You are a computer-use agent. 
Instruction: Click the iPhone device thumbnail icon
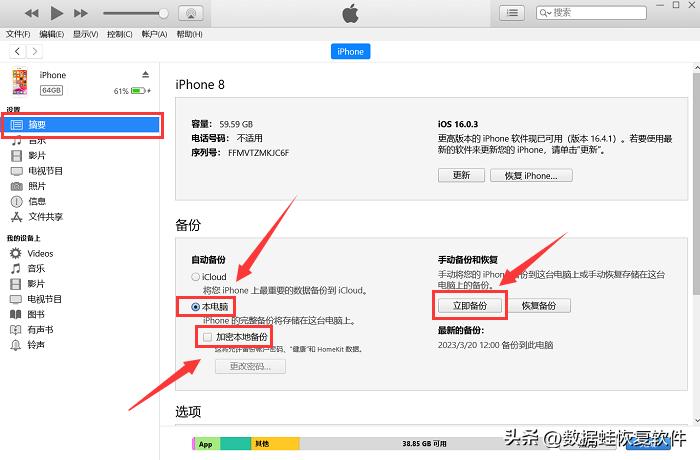tap(20, 81)
